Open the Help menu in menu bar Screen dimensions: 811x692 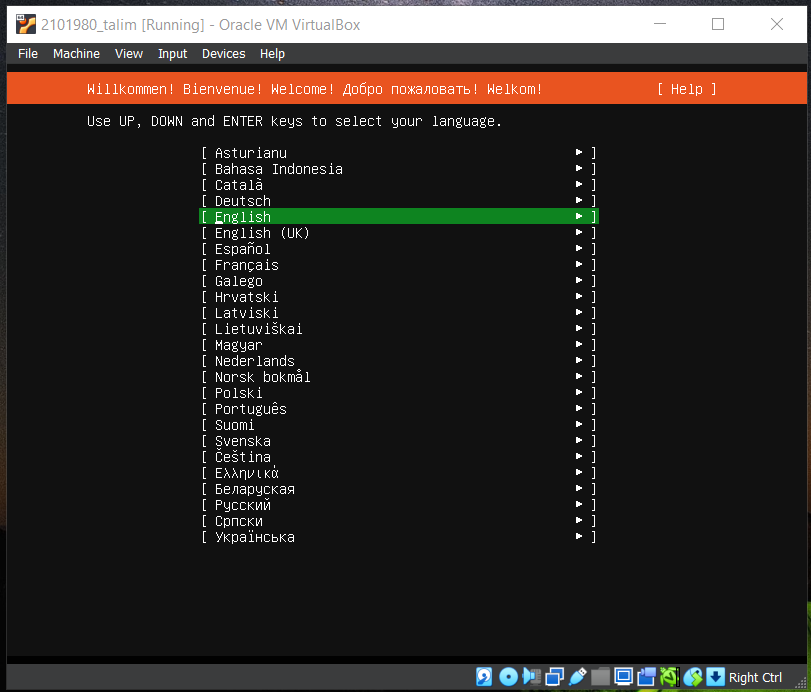pyautogui.click(x=272, y=54)
